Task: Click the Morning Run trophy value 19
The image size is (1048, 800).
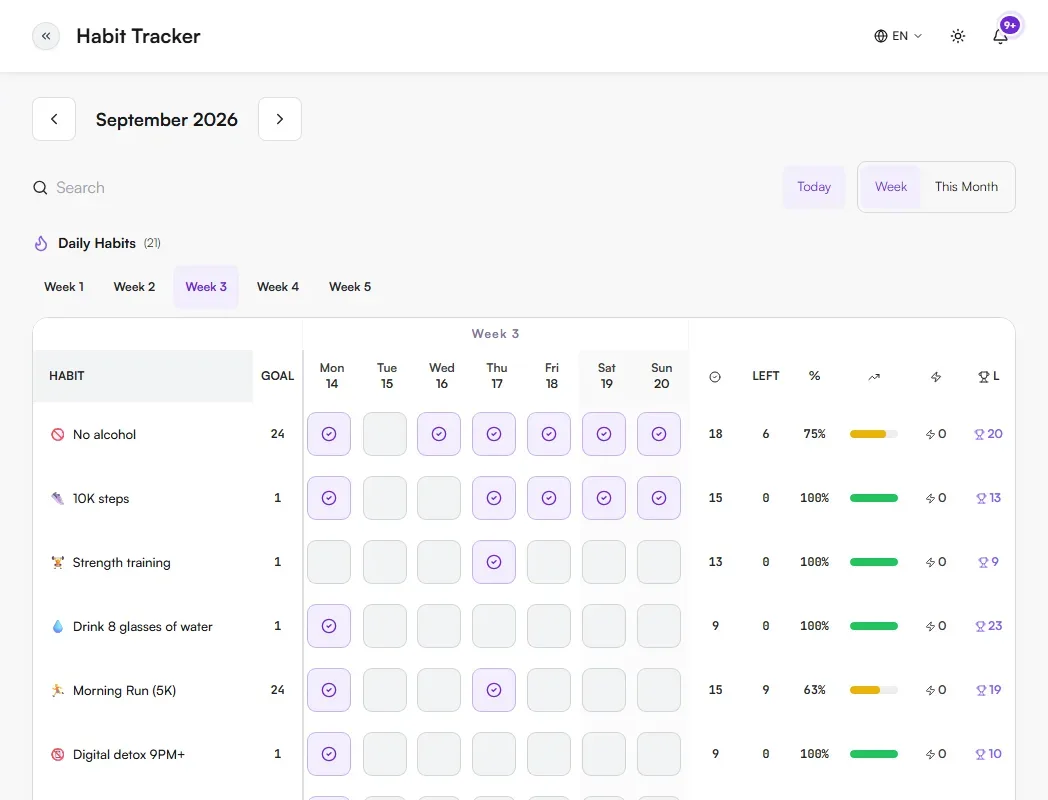Action: pos(989,690)
